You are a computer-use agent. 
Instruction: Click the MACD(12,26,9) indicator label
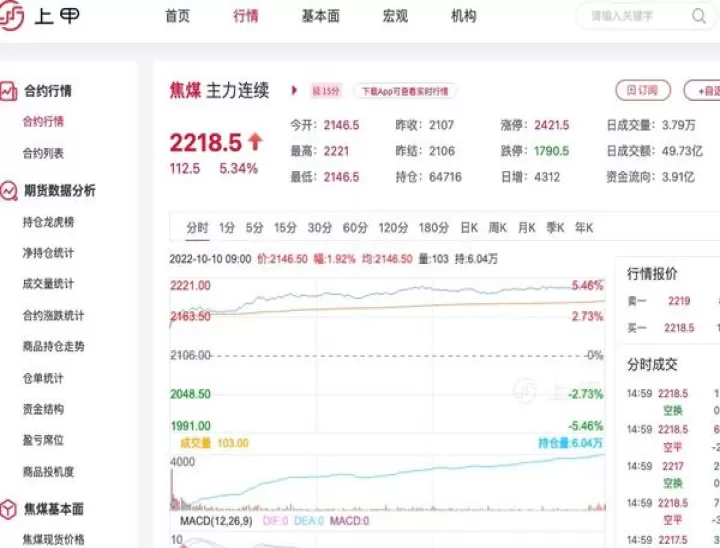pos(216,521)
